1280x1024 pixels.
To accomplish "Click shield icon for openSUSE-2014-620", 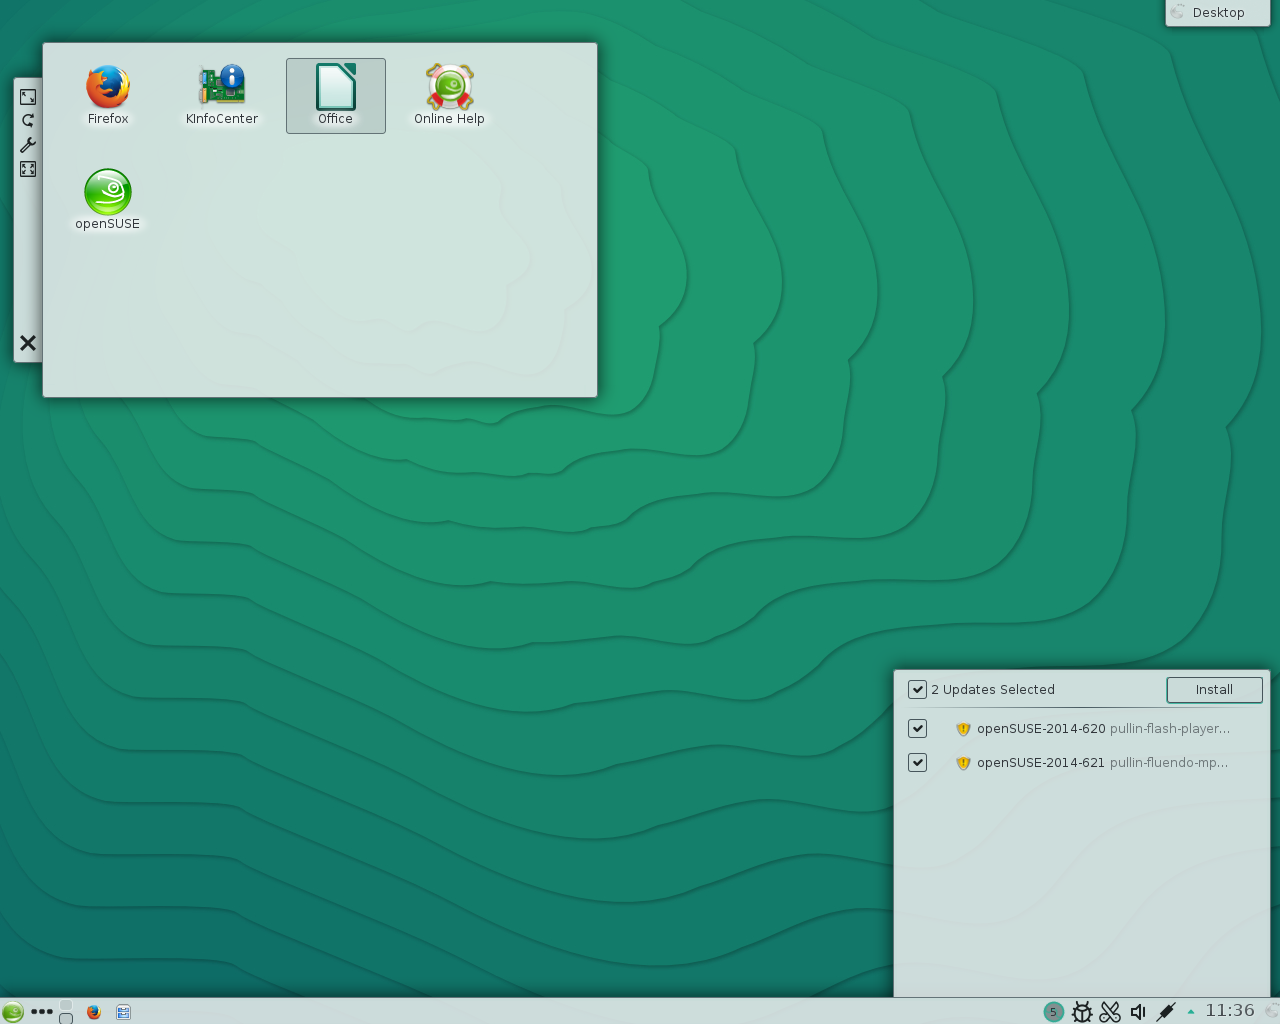I will [963, 729].
